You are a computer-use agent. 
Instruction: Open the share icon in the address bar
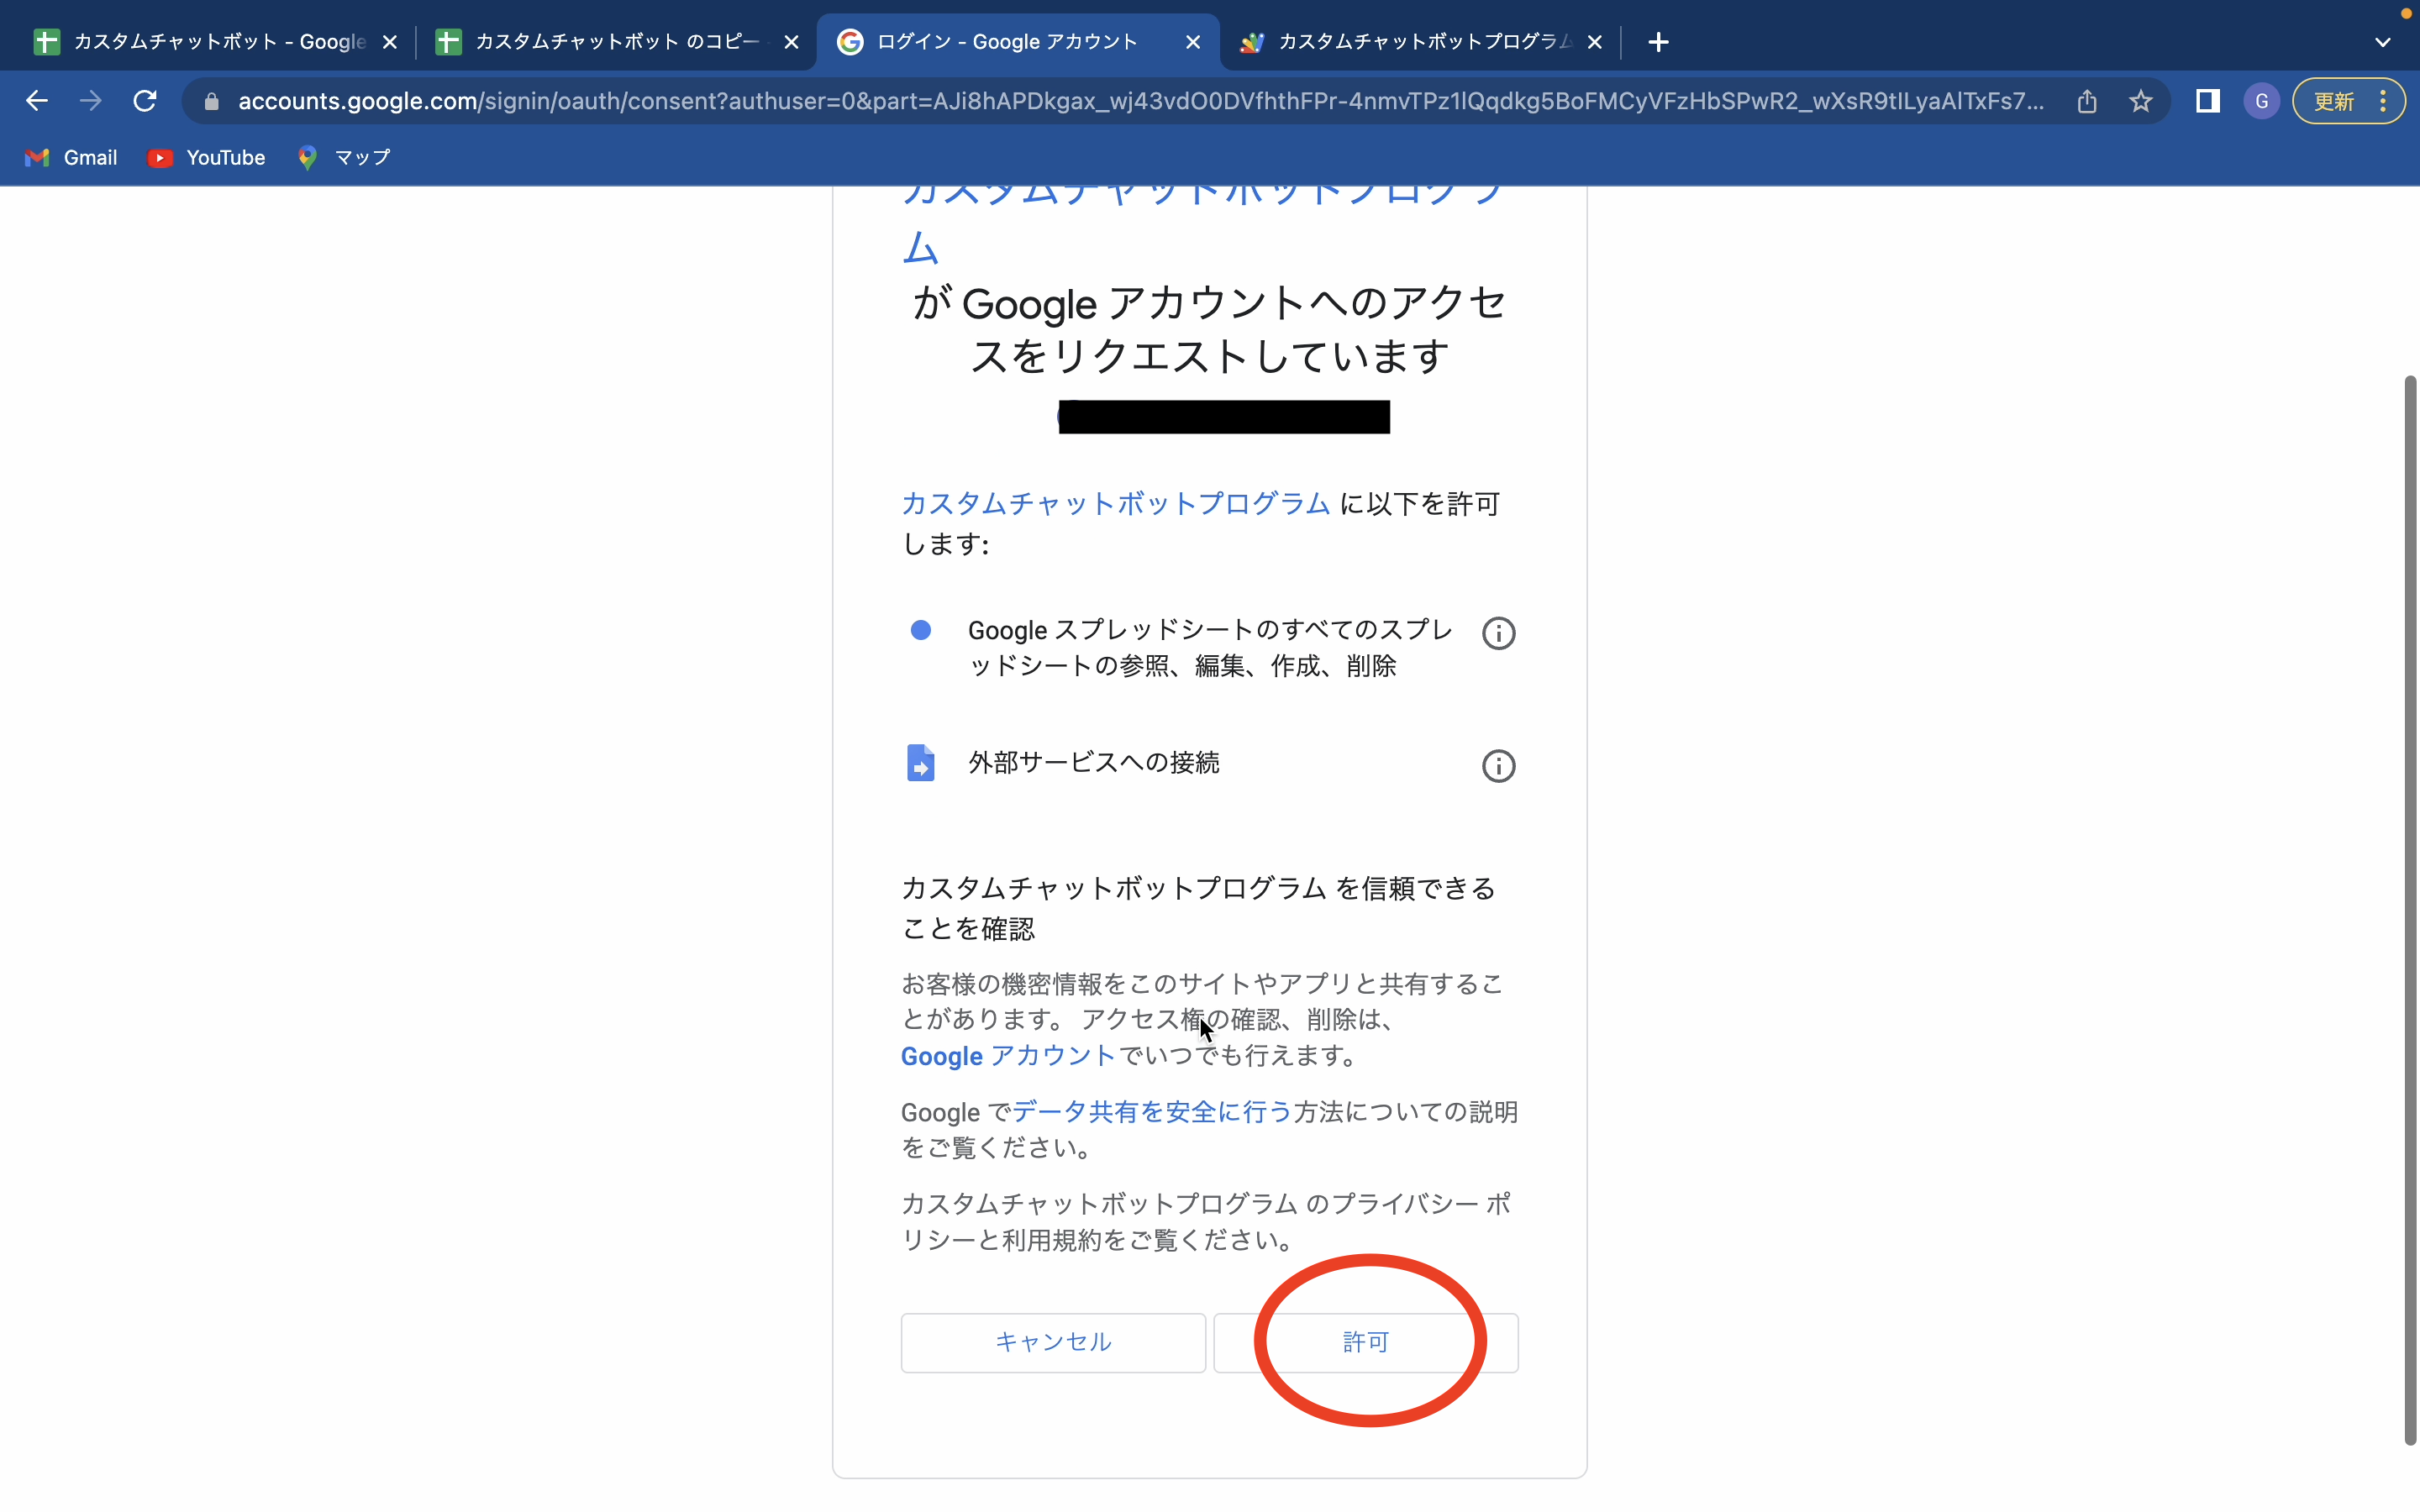[2087, 100]
